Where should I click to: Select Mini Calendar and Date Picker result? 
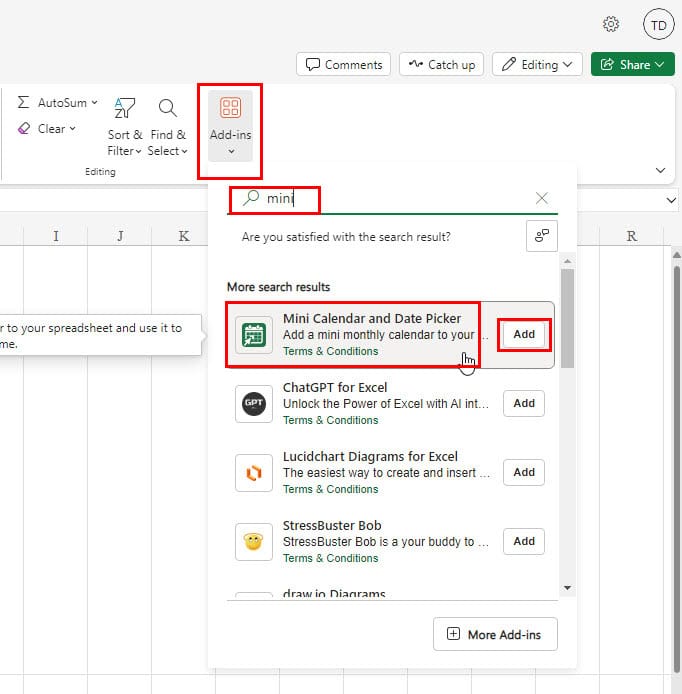[390, 335]
